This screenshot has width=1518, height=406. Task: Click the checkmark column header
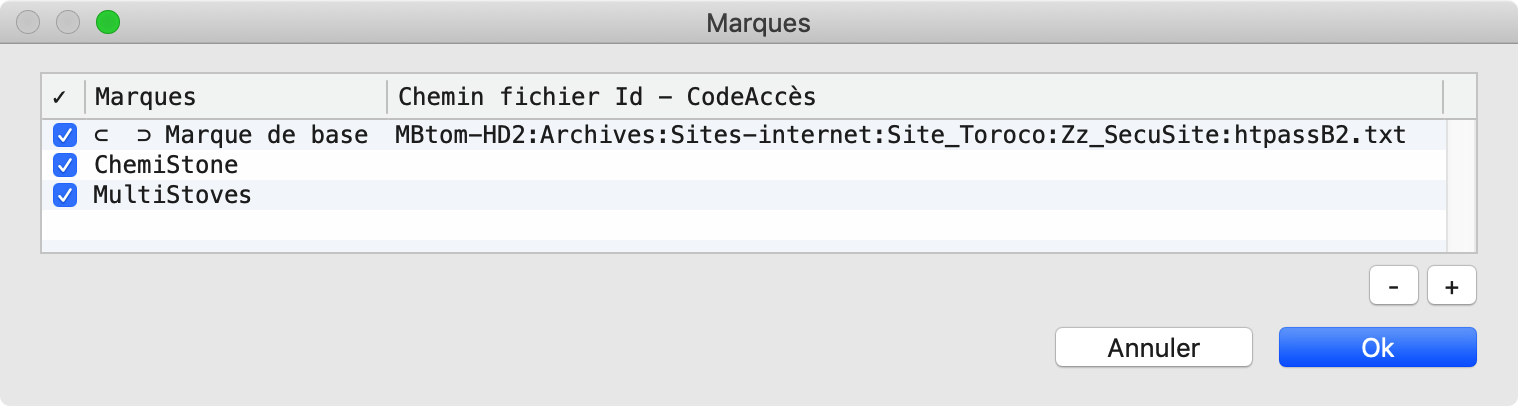coord(60,97)
